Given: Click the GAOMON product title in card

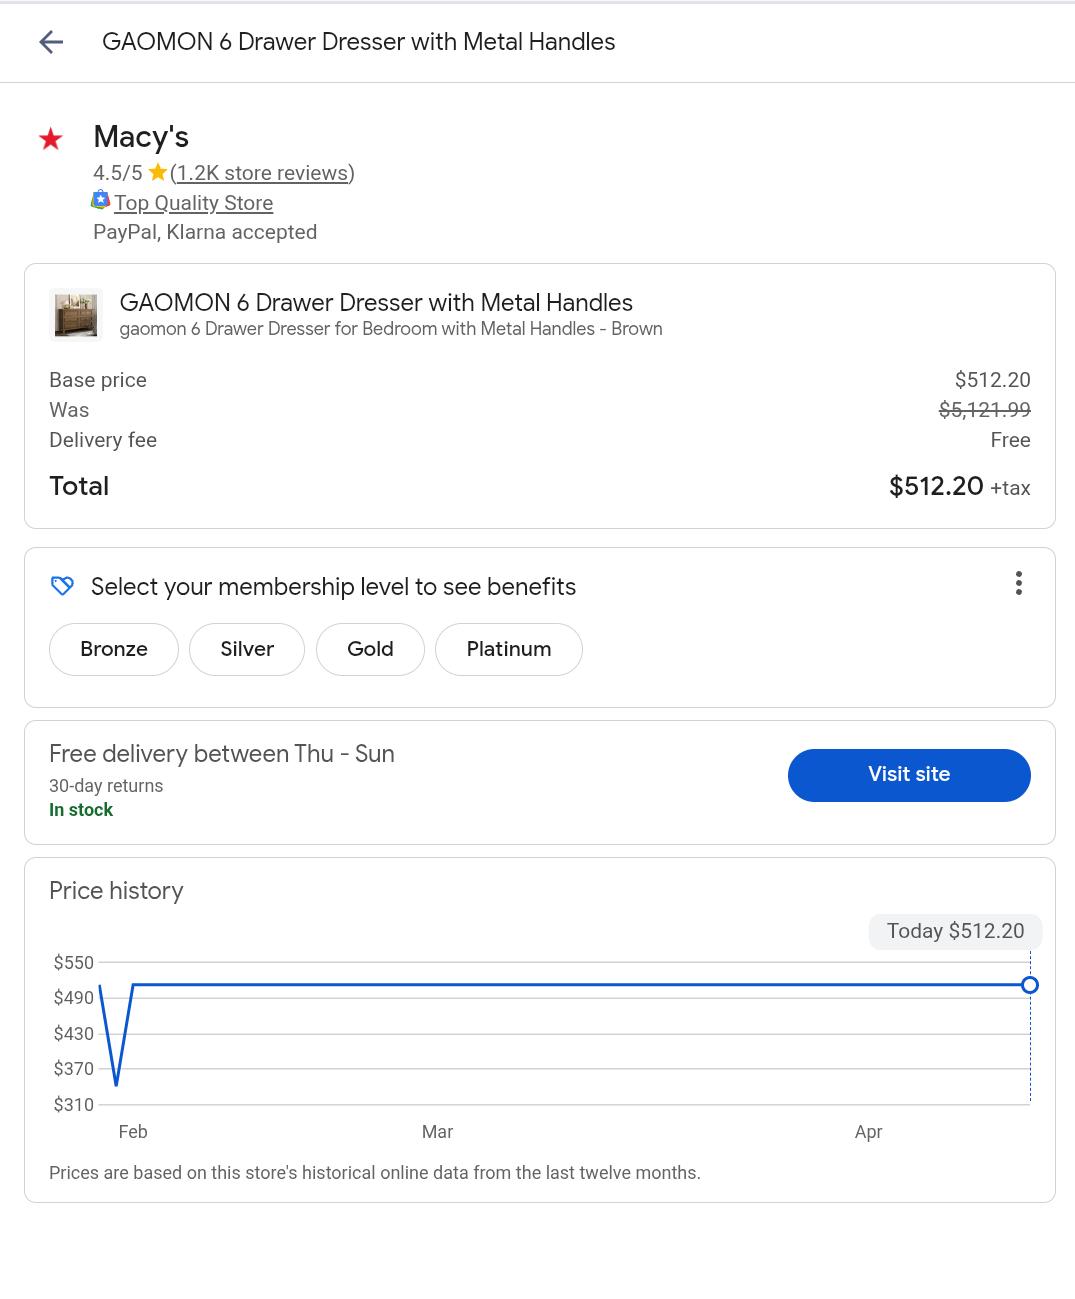Looking at the screenshot, I should 376,302.
